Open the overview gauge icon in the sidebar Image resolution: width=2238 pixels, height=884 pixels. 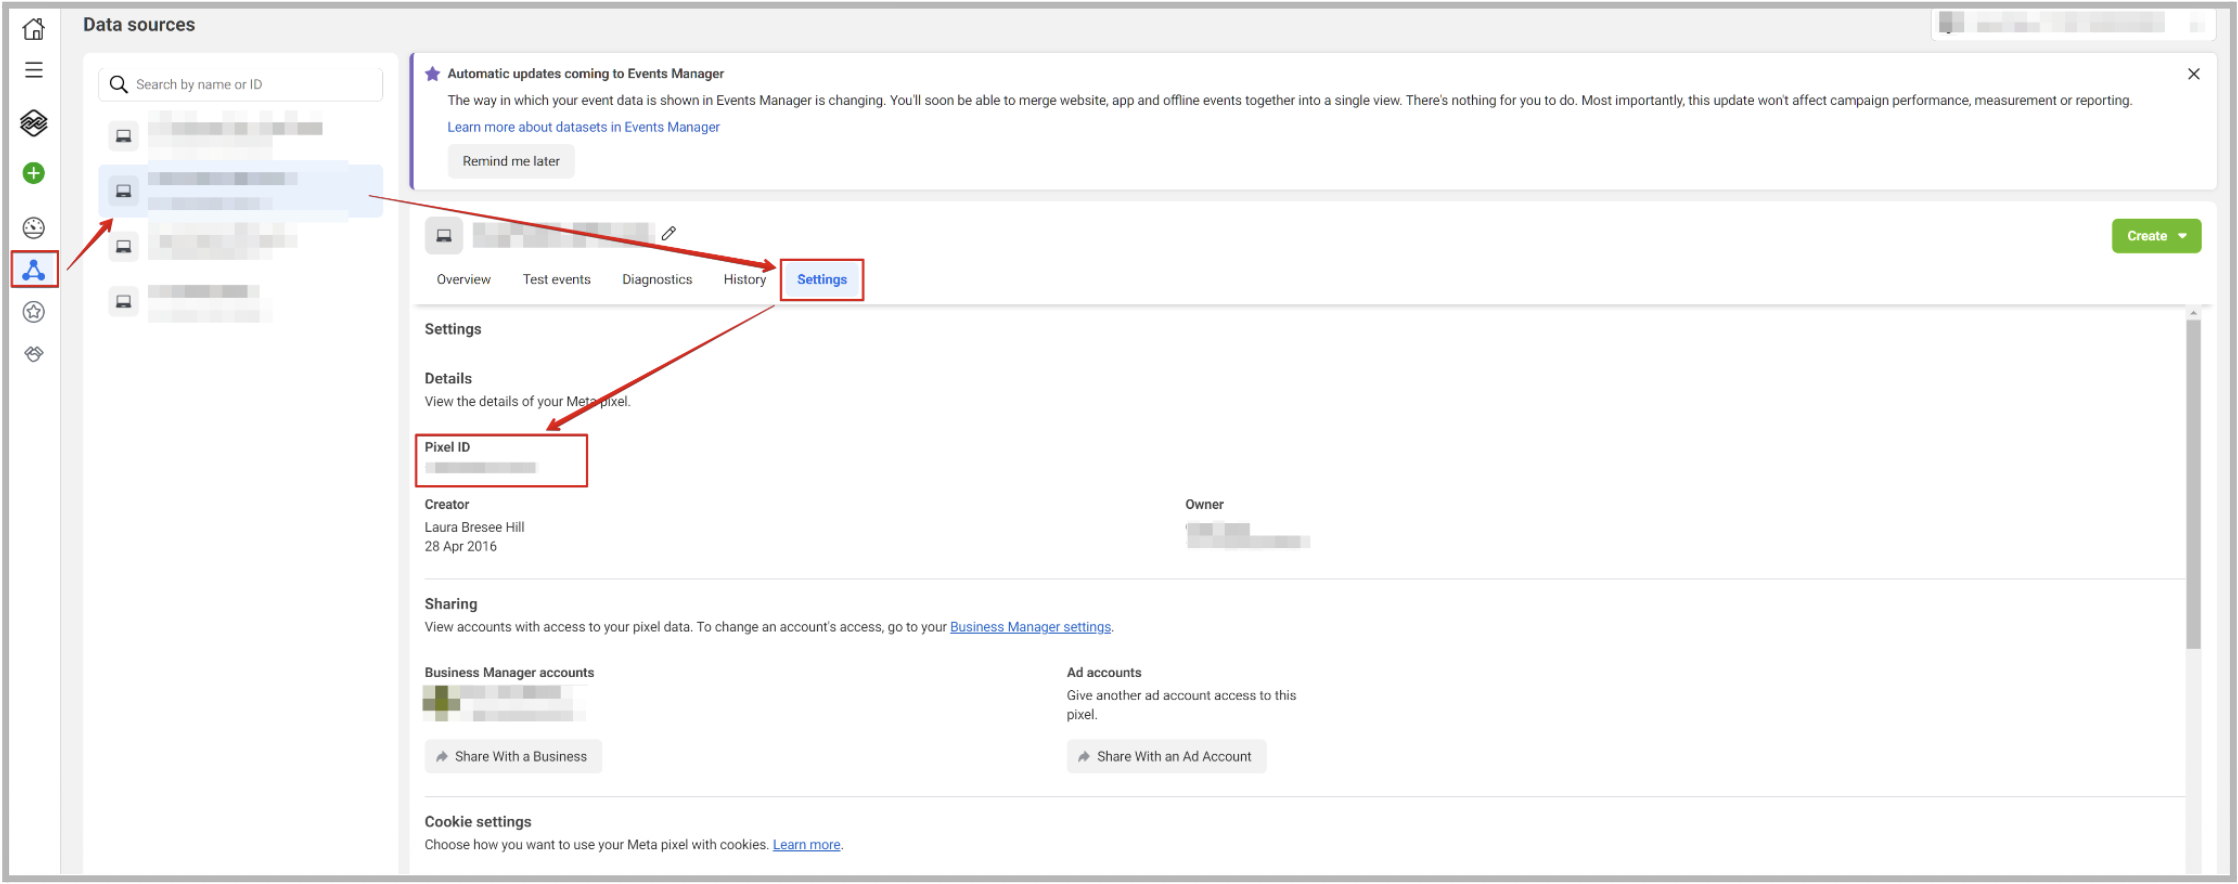[34, 228]
